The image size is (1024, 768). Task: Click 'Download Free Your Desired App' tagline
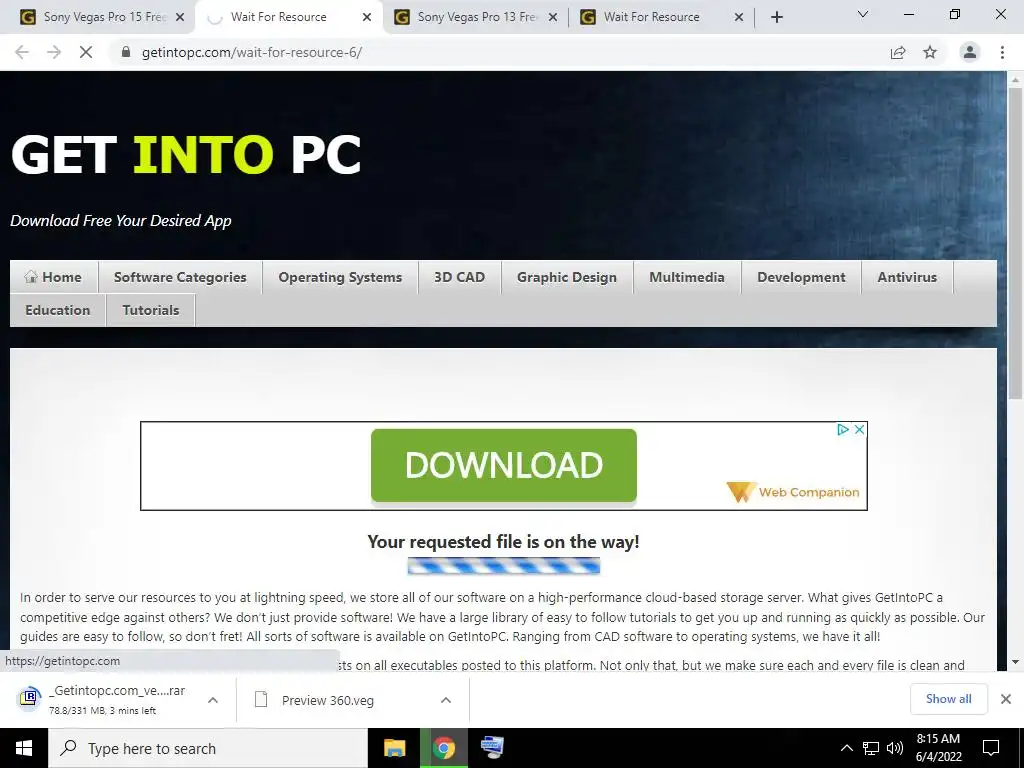click(121, 221)
